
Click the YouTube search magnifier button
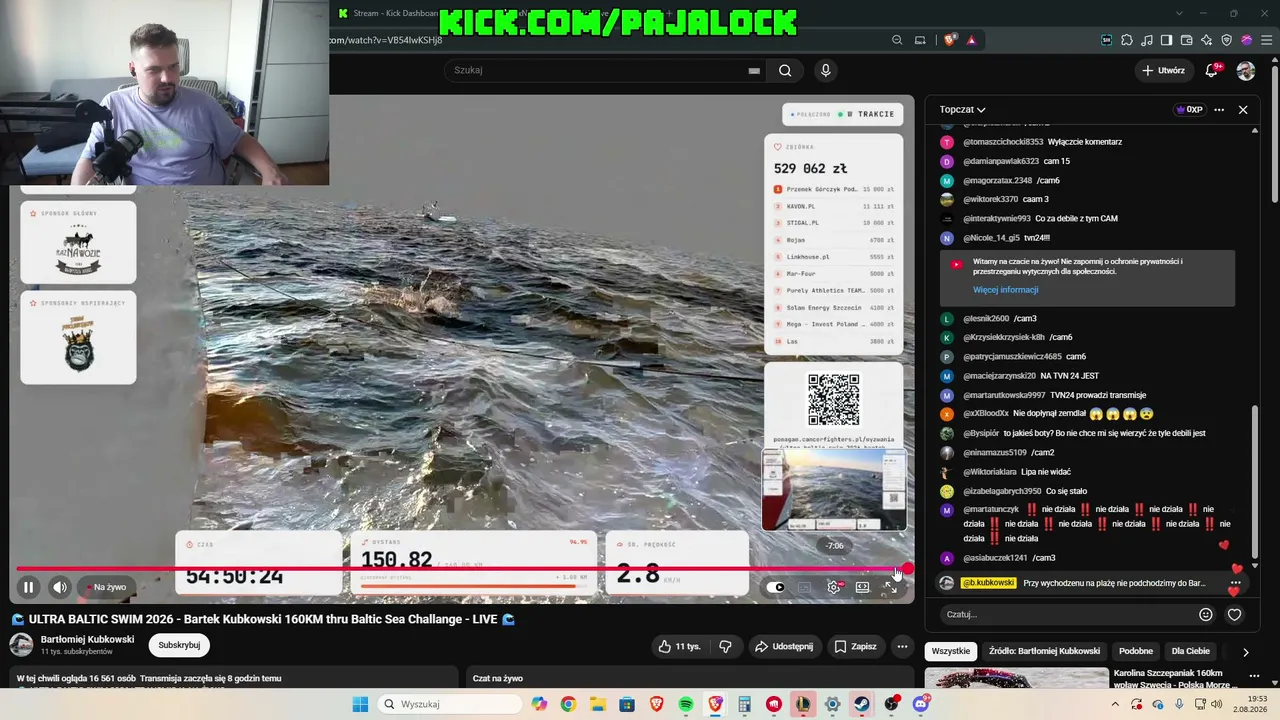[x=785, y=70]
